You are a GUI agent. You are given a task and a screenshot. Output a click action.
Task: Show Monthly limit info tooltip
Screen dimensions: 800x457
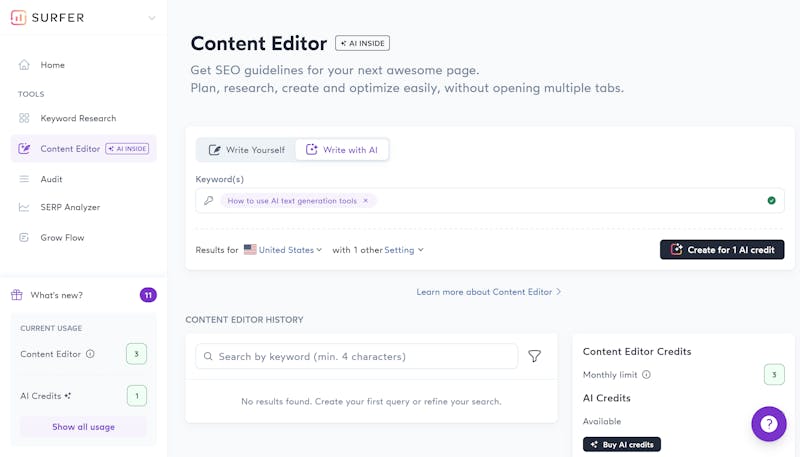[x=646, y=375]
